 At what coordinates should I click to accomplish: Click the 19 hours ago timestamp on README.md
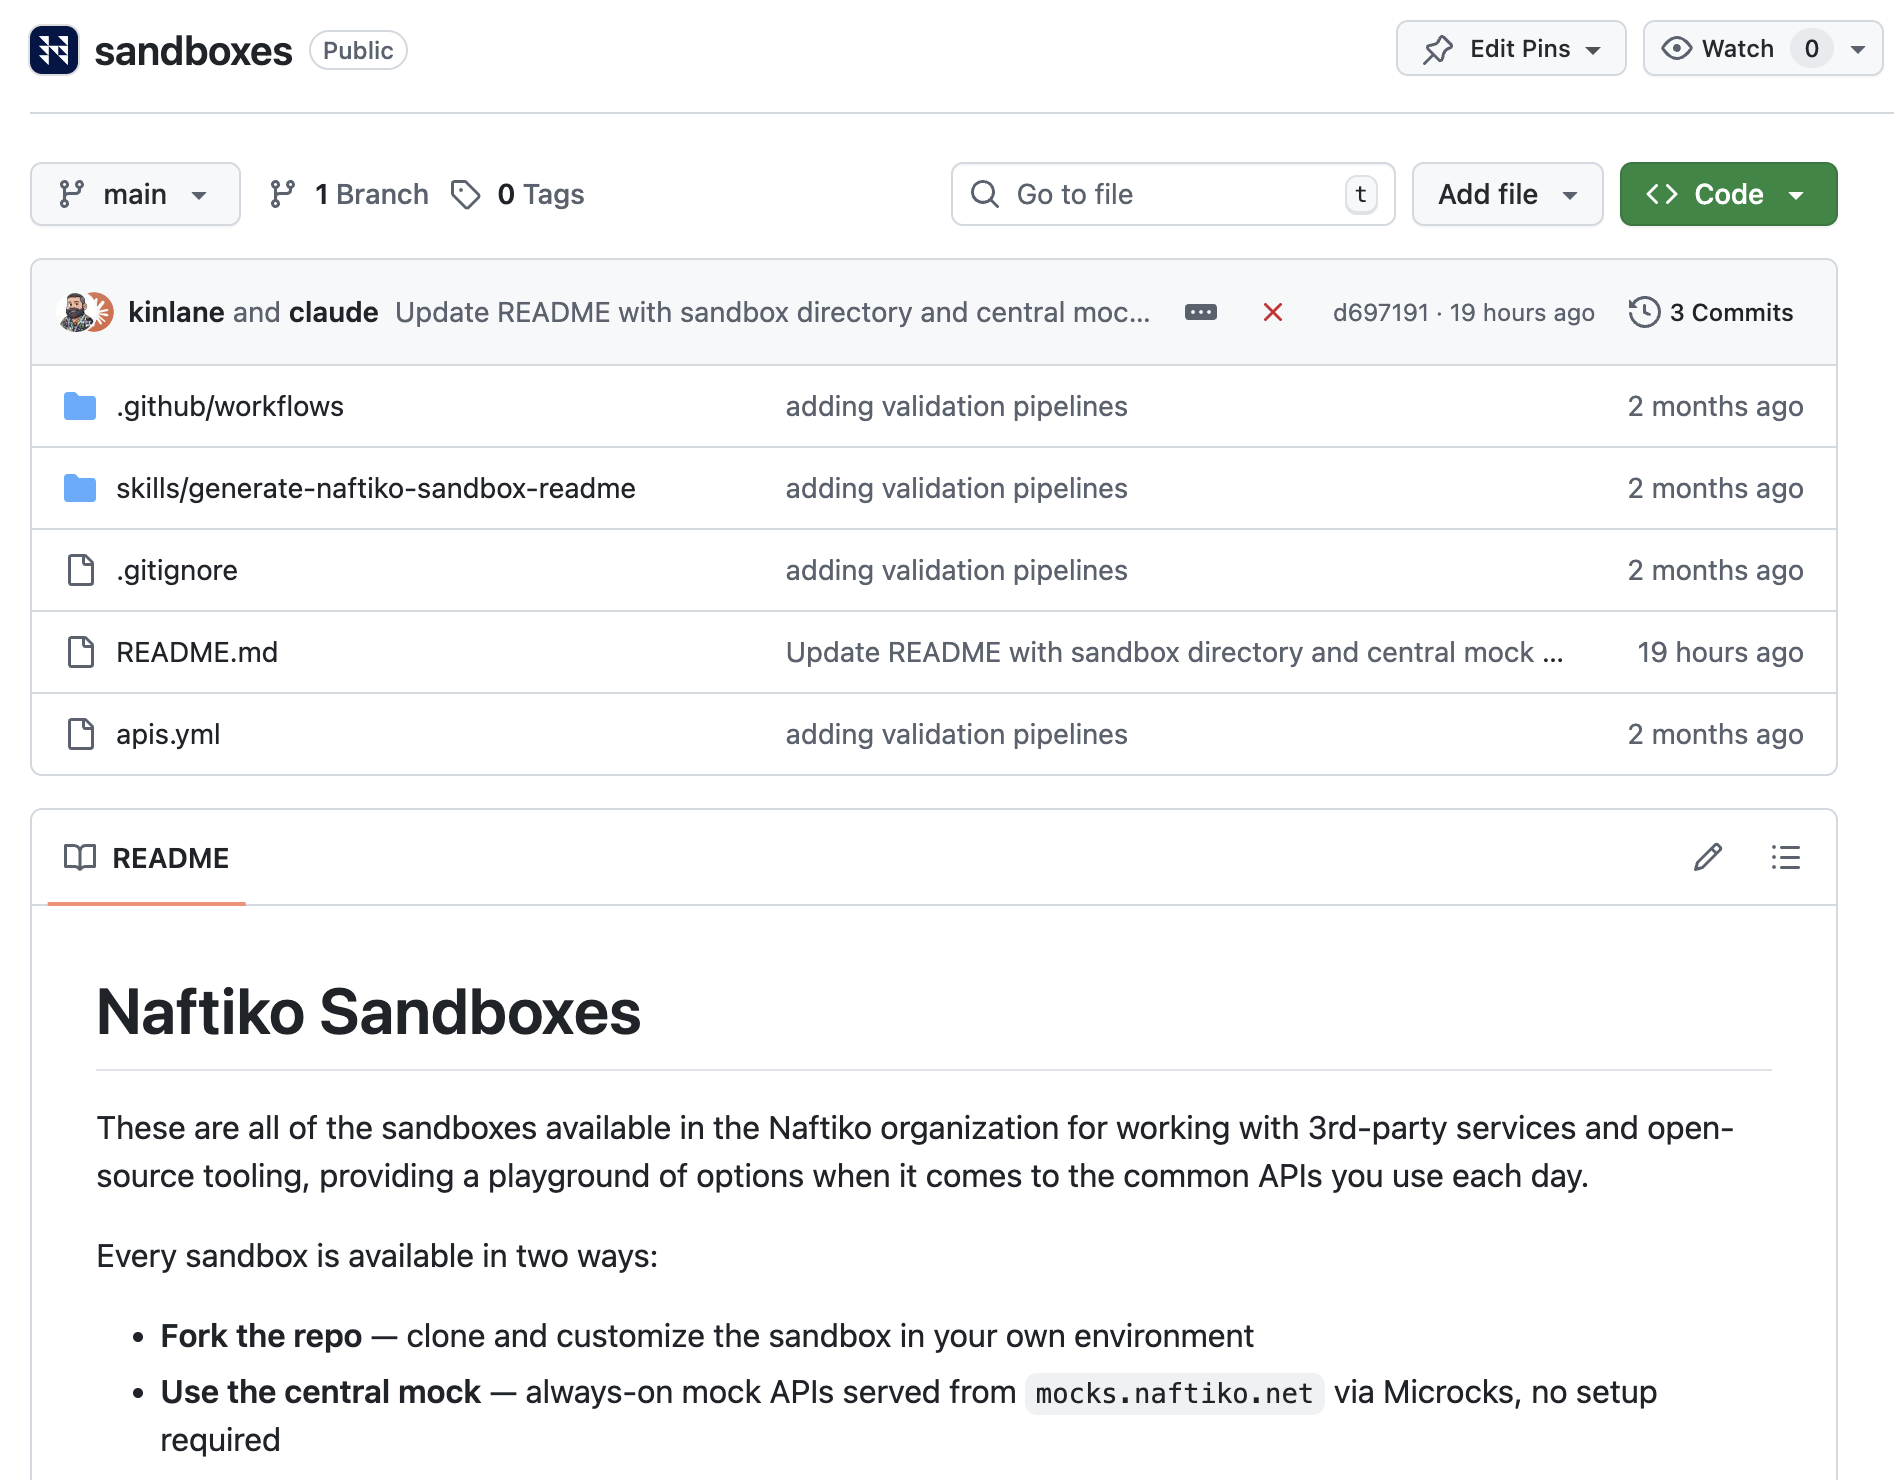click(1720, 652)
